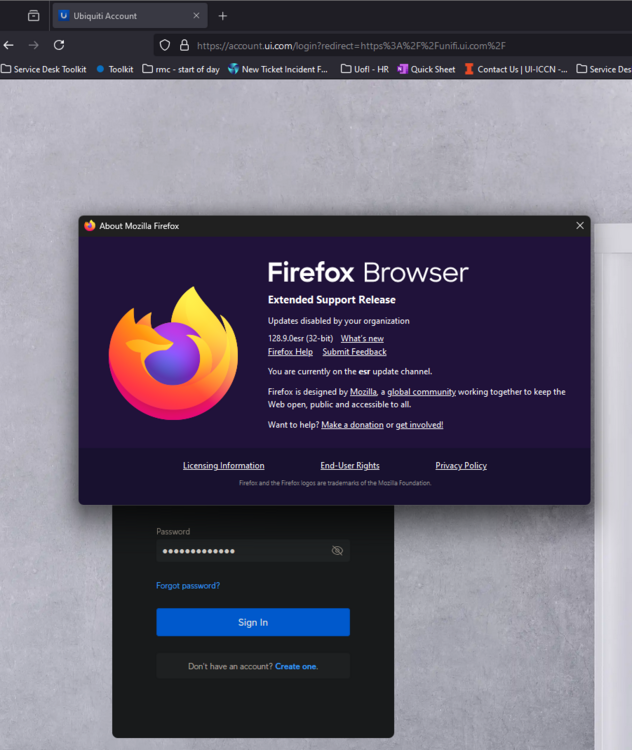
Task: Click the 128.9.0esr (32-bit) version text
Action: coord(300,338)
